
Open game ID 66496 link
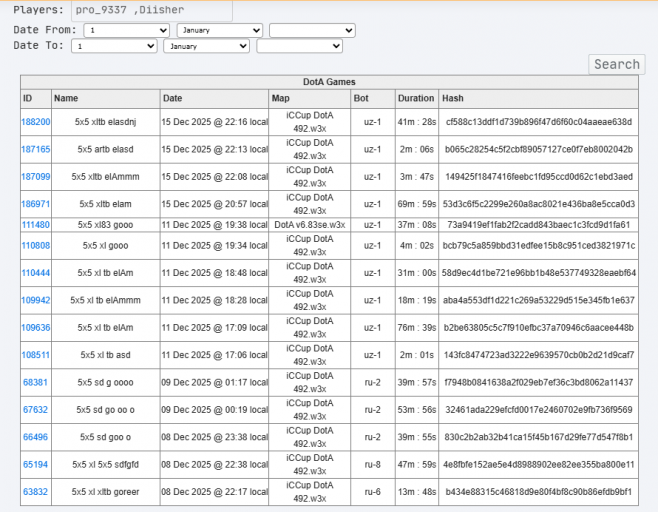click(35, 437)
